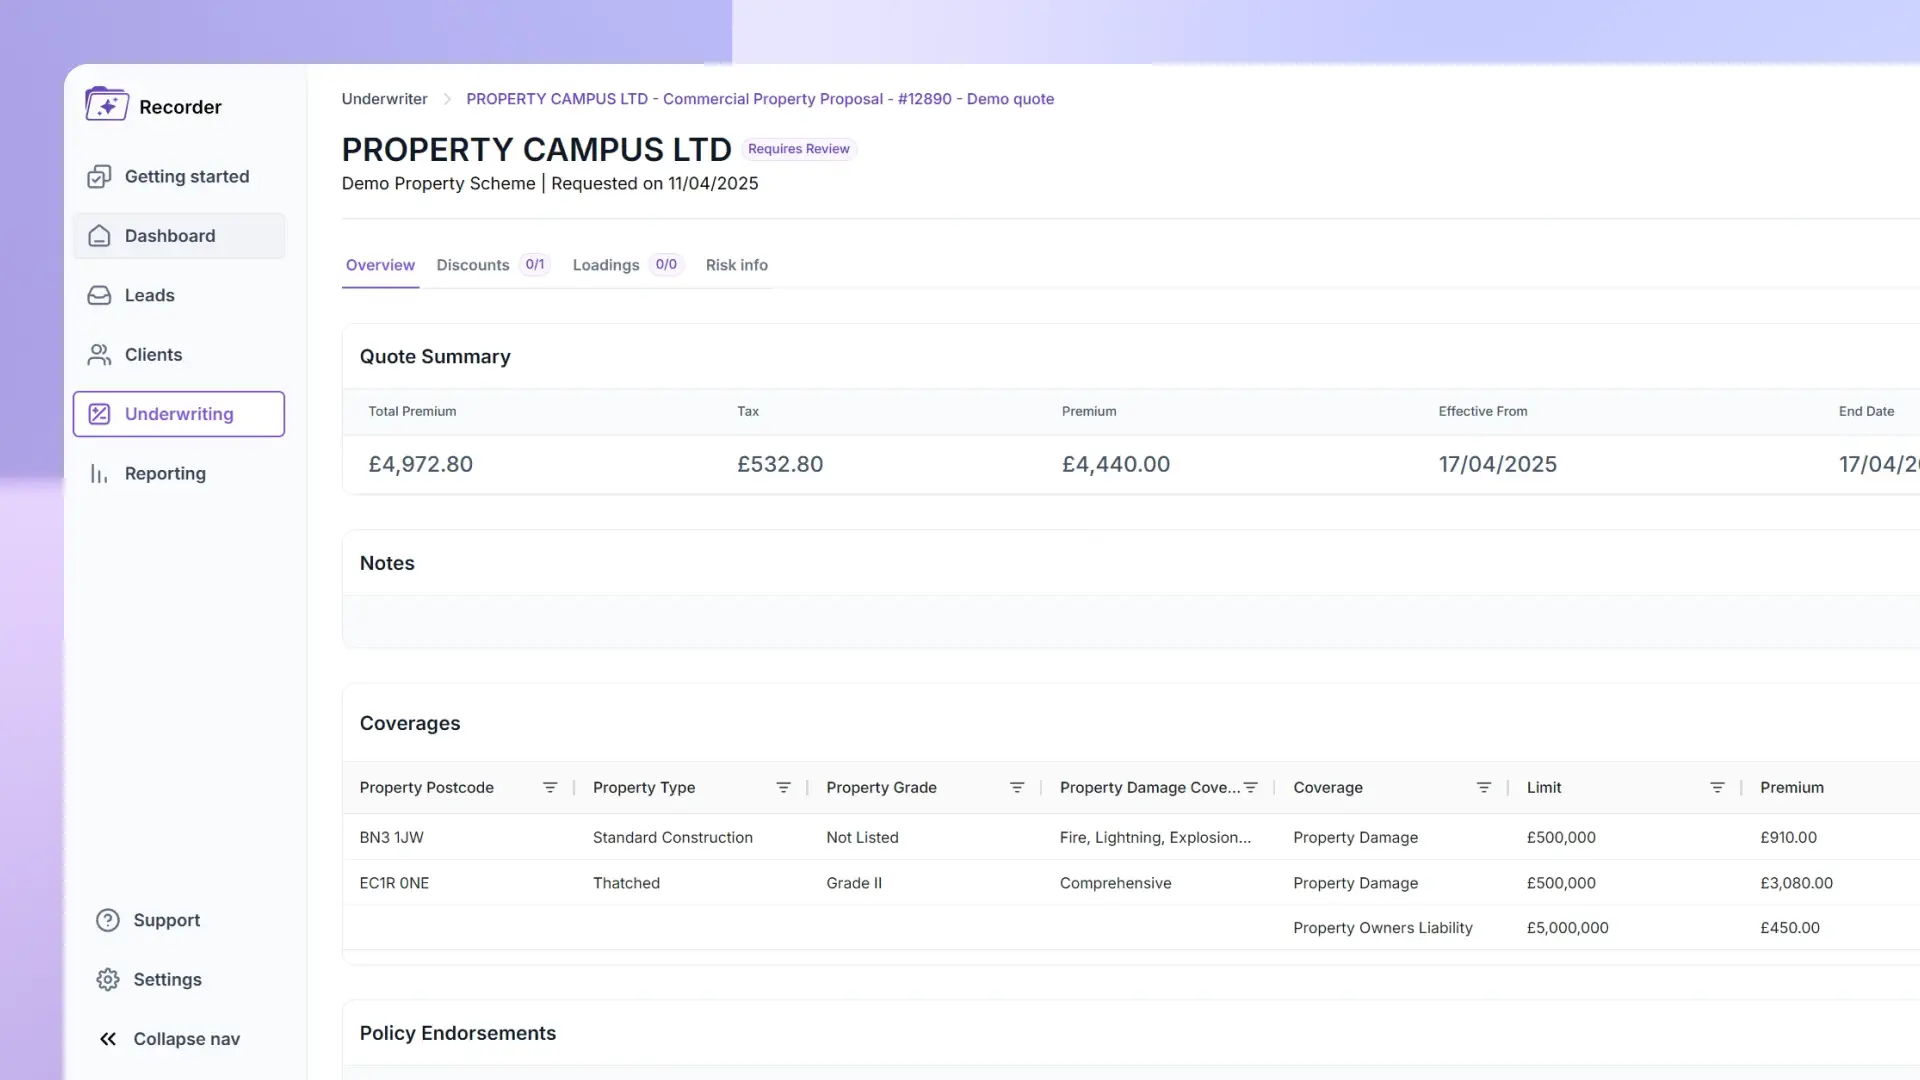
Task: Open Leads inbox icon
Action: click(99, 295)
